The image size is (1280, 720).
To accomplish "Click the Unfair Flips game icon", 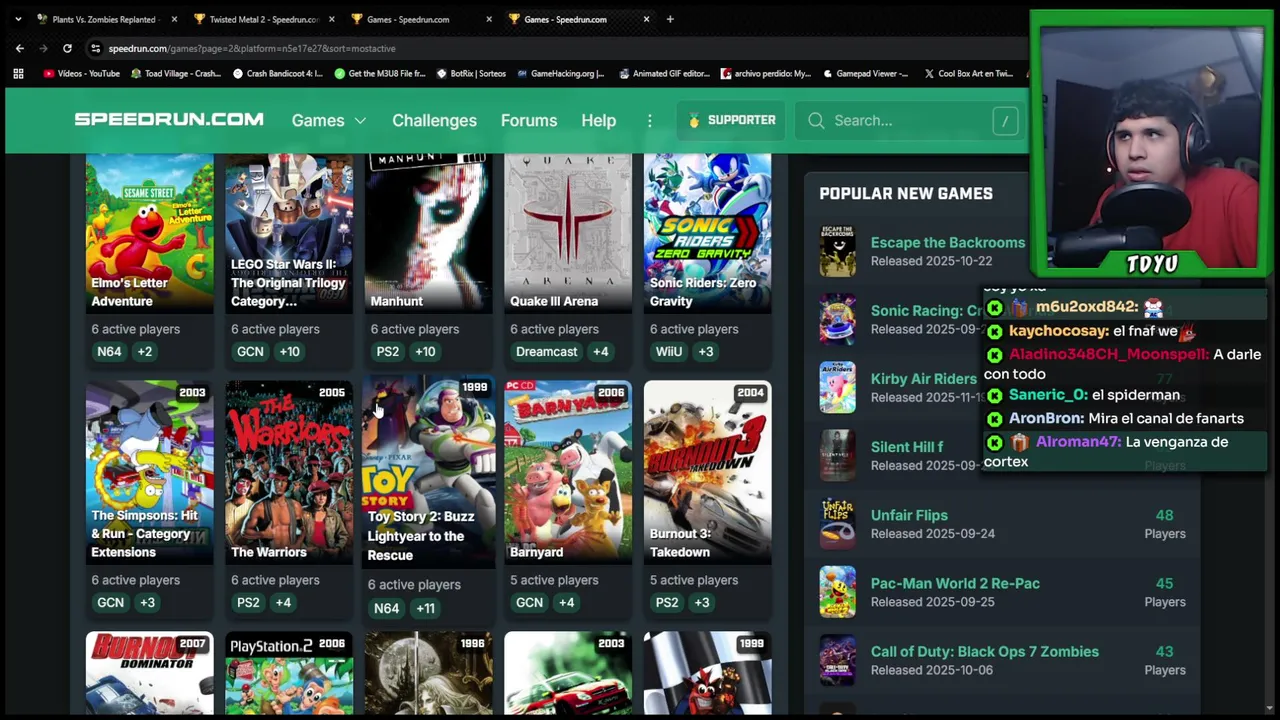I will point(838,523).
